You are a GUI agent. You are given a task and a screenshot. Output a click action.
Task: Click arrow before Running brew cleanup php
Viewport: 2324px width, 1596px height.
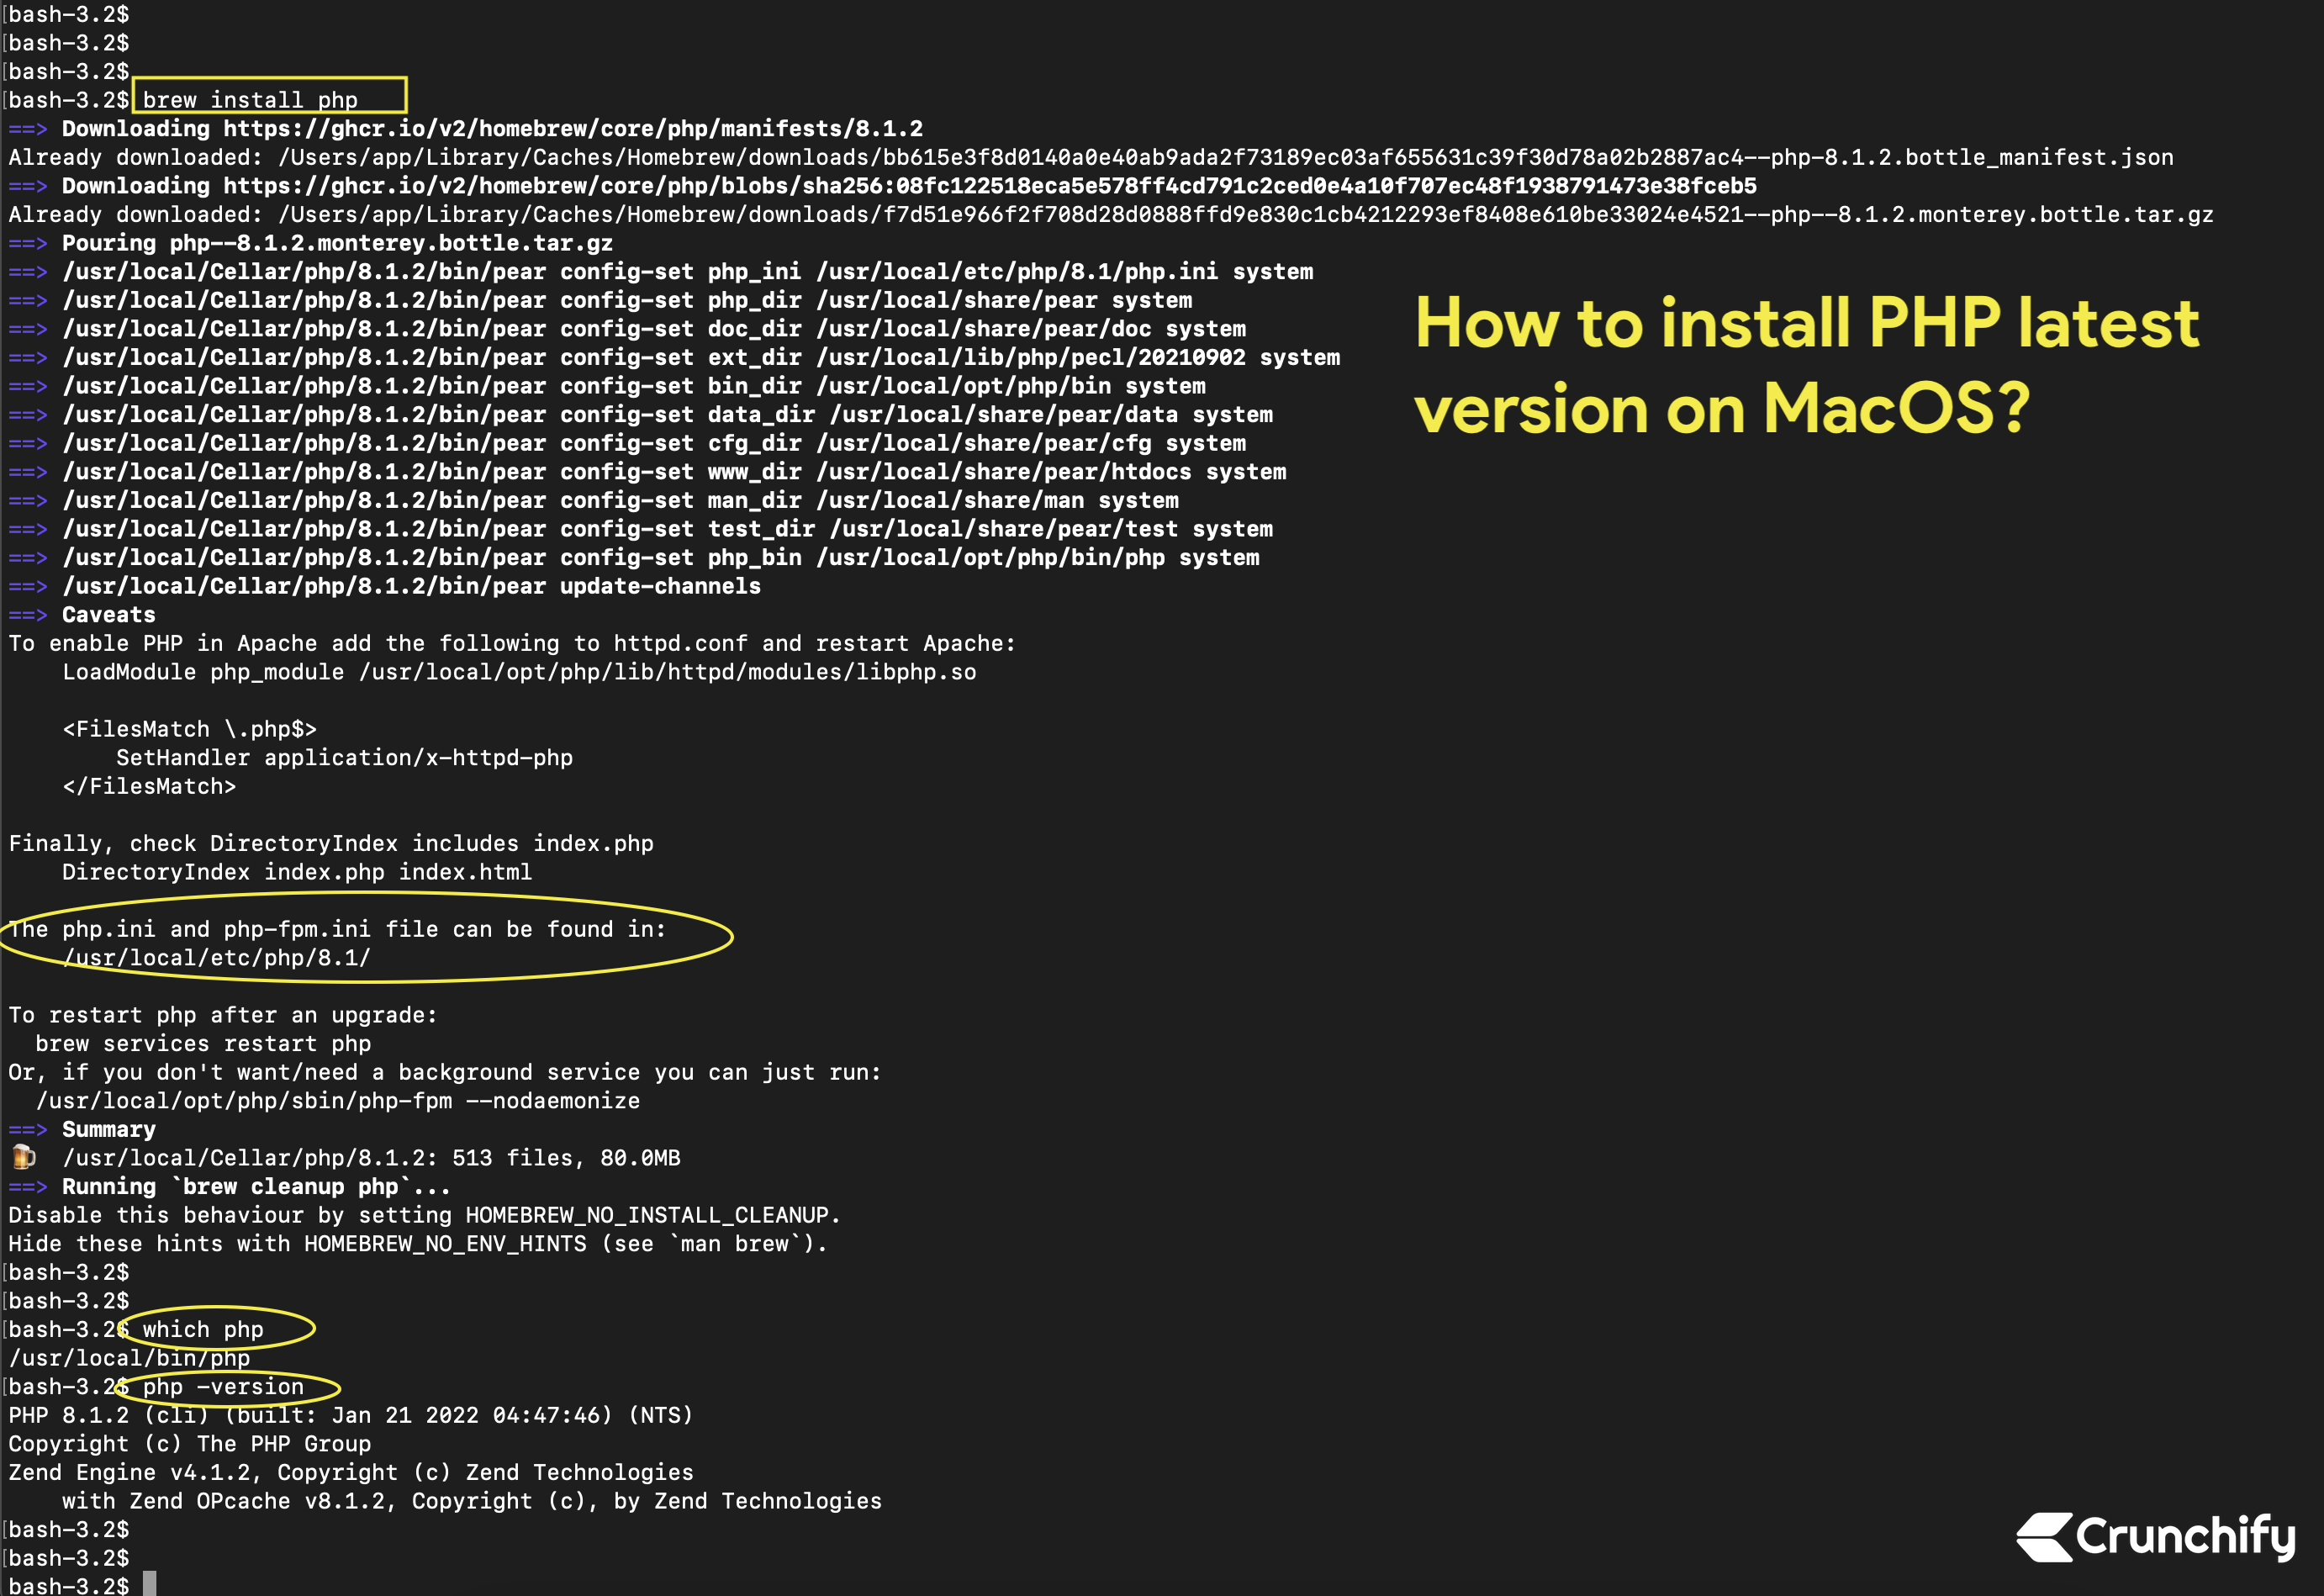tap(28, 1186)
